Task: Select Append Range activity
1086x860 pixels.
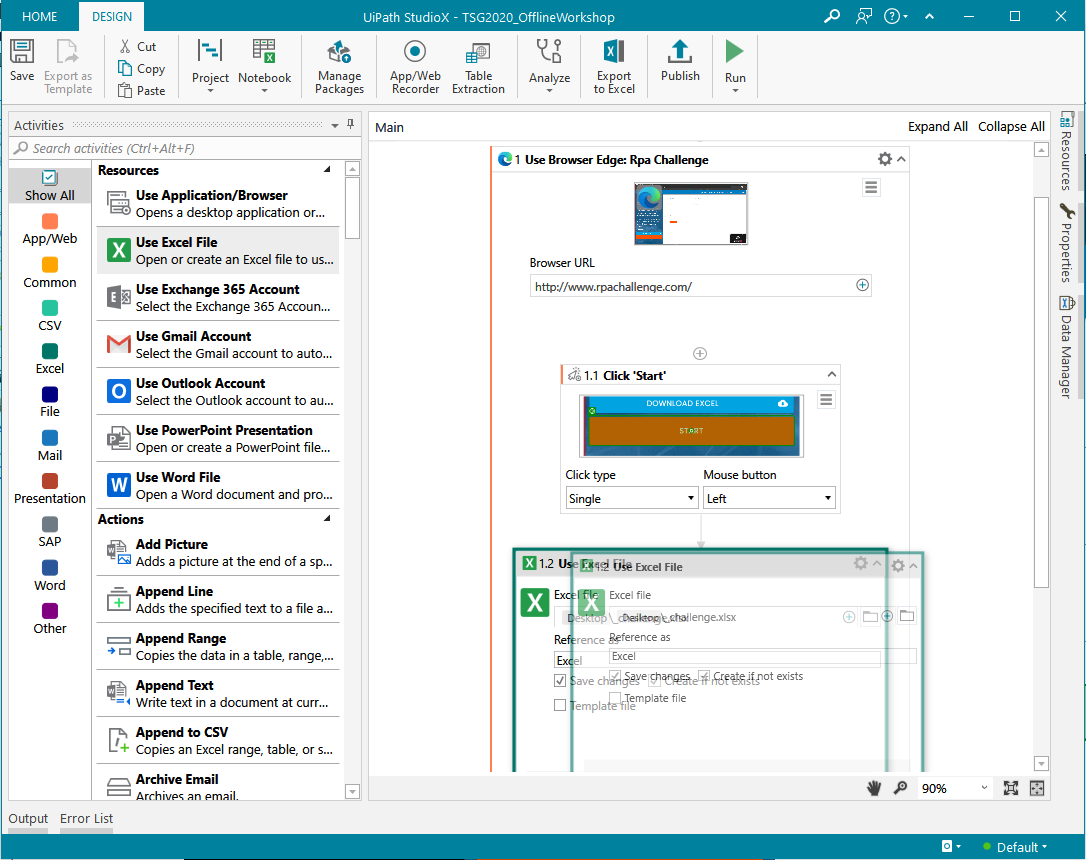Action: click(218, 647)
